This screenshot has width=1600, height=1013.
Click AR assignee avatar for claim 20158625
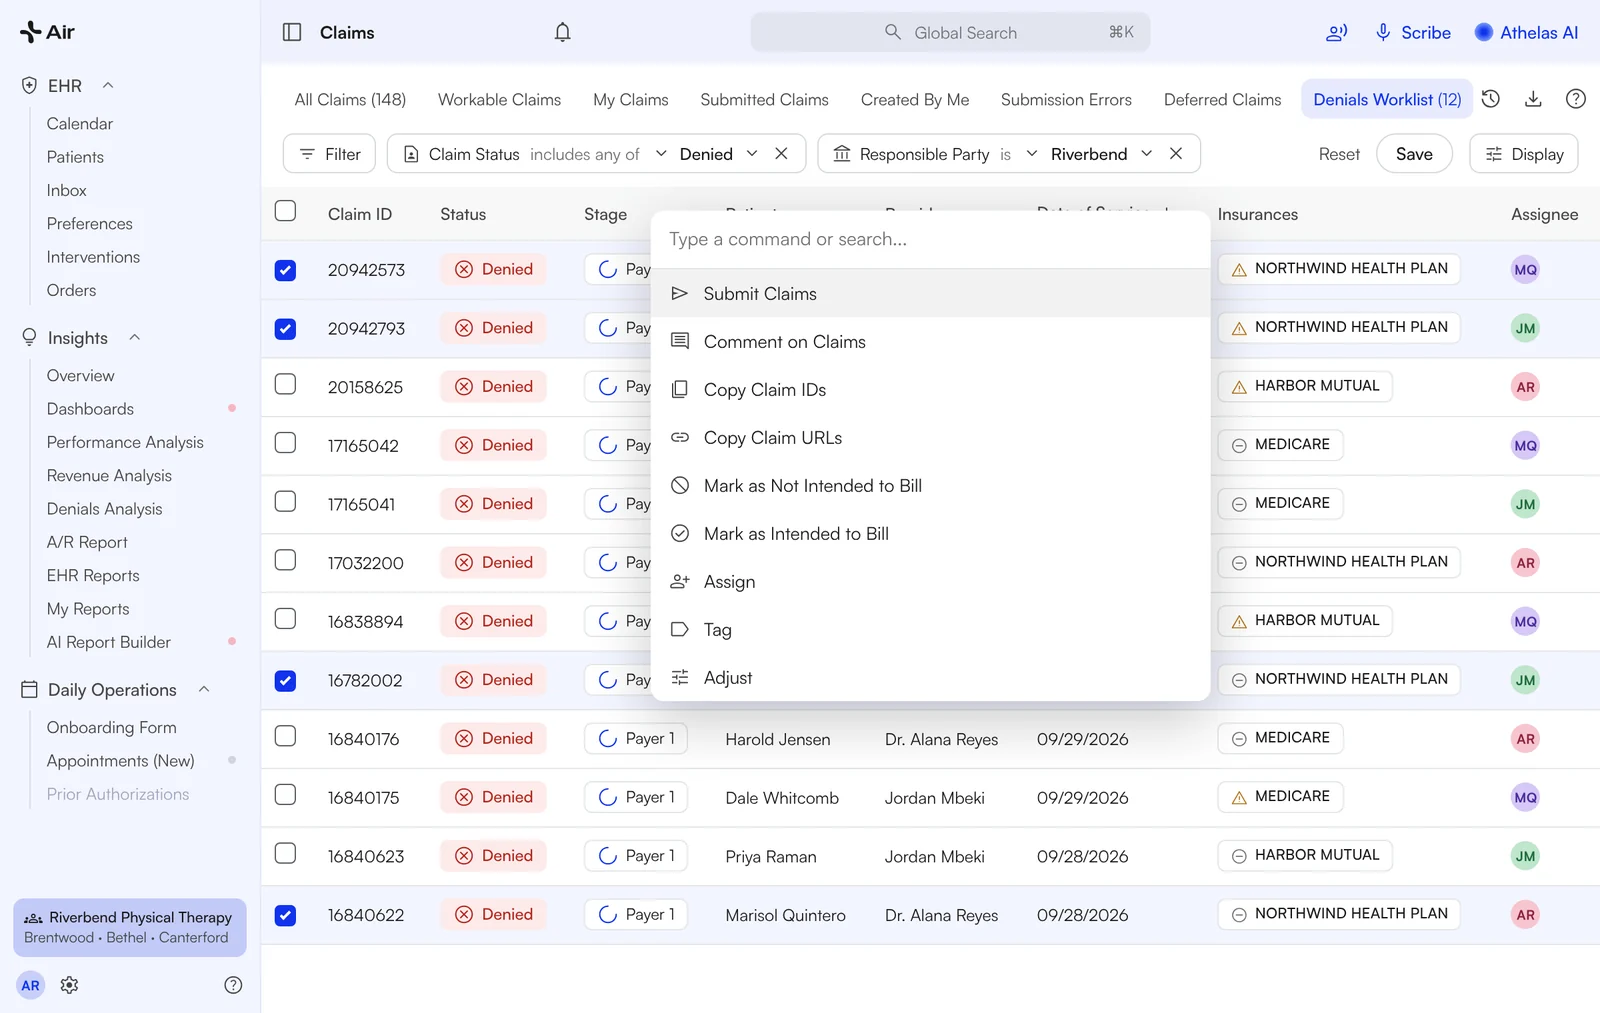[x=1525, y=387]
